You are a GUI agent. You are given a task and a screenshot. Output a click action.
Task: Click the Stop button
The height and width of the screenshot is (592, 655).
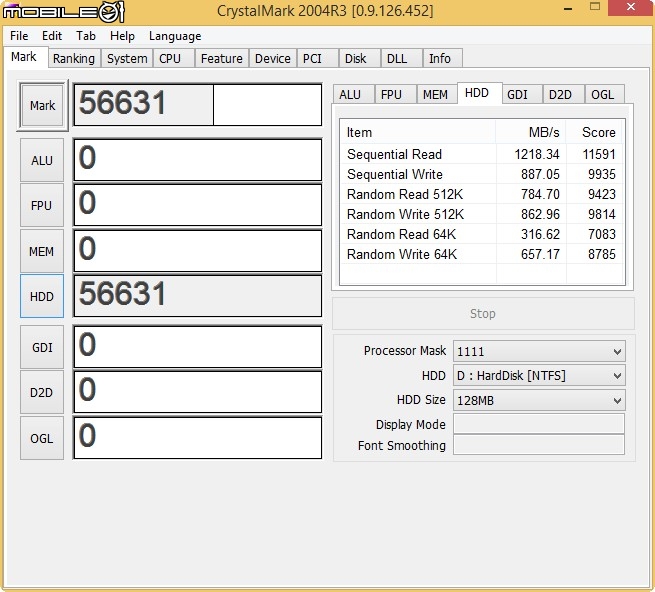[x=483, y=313]
